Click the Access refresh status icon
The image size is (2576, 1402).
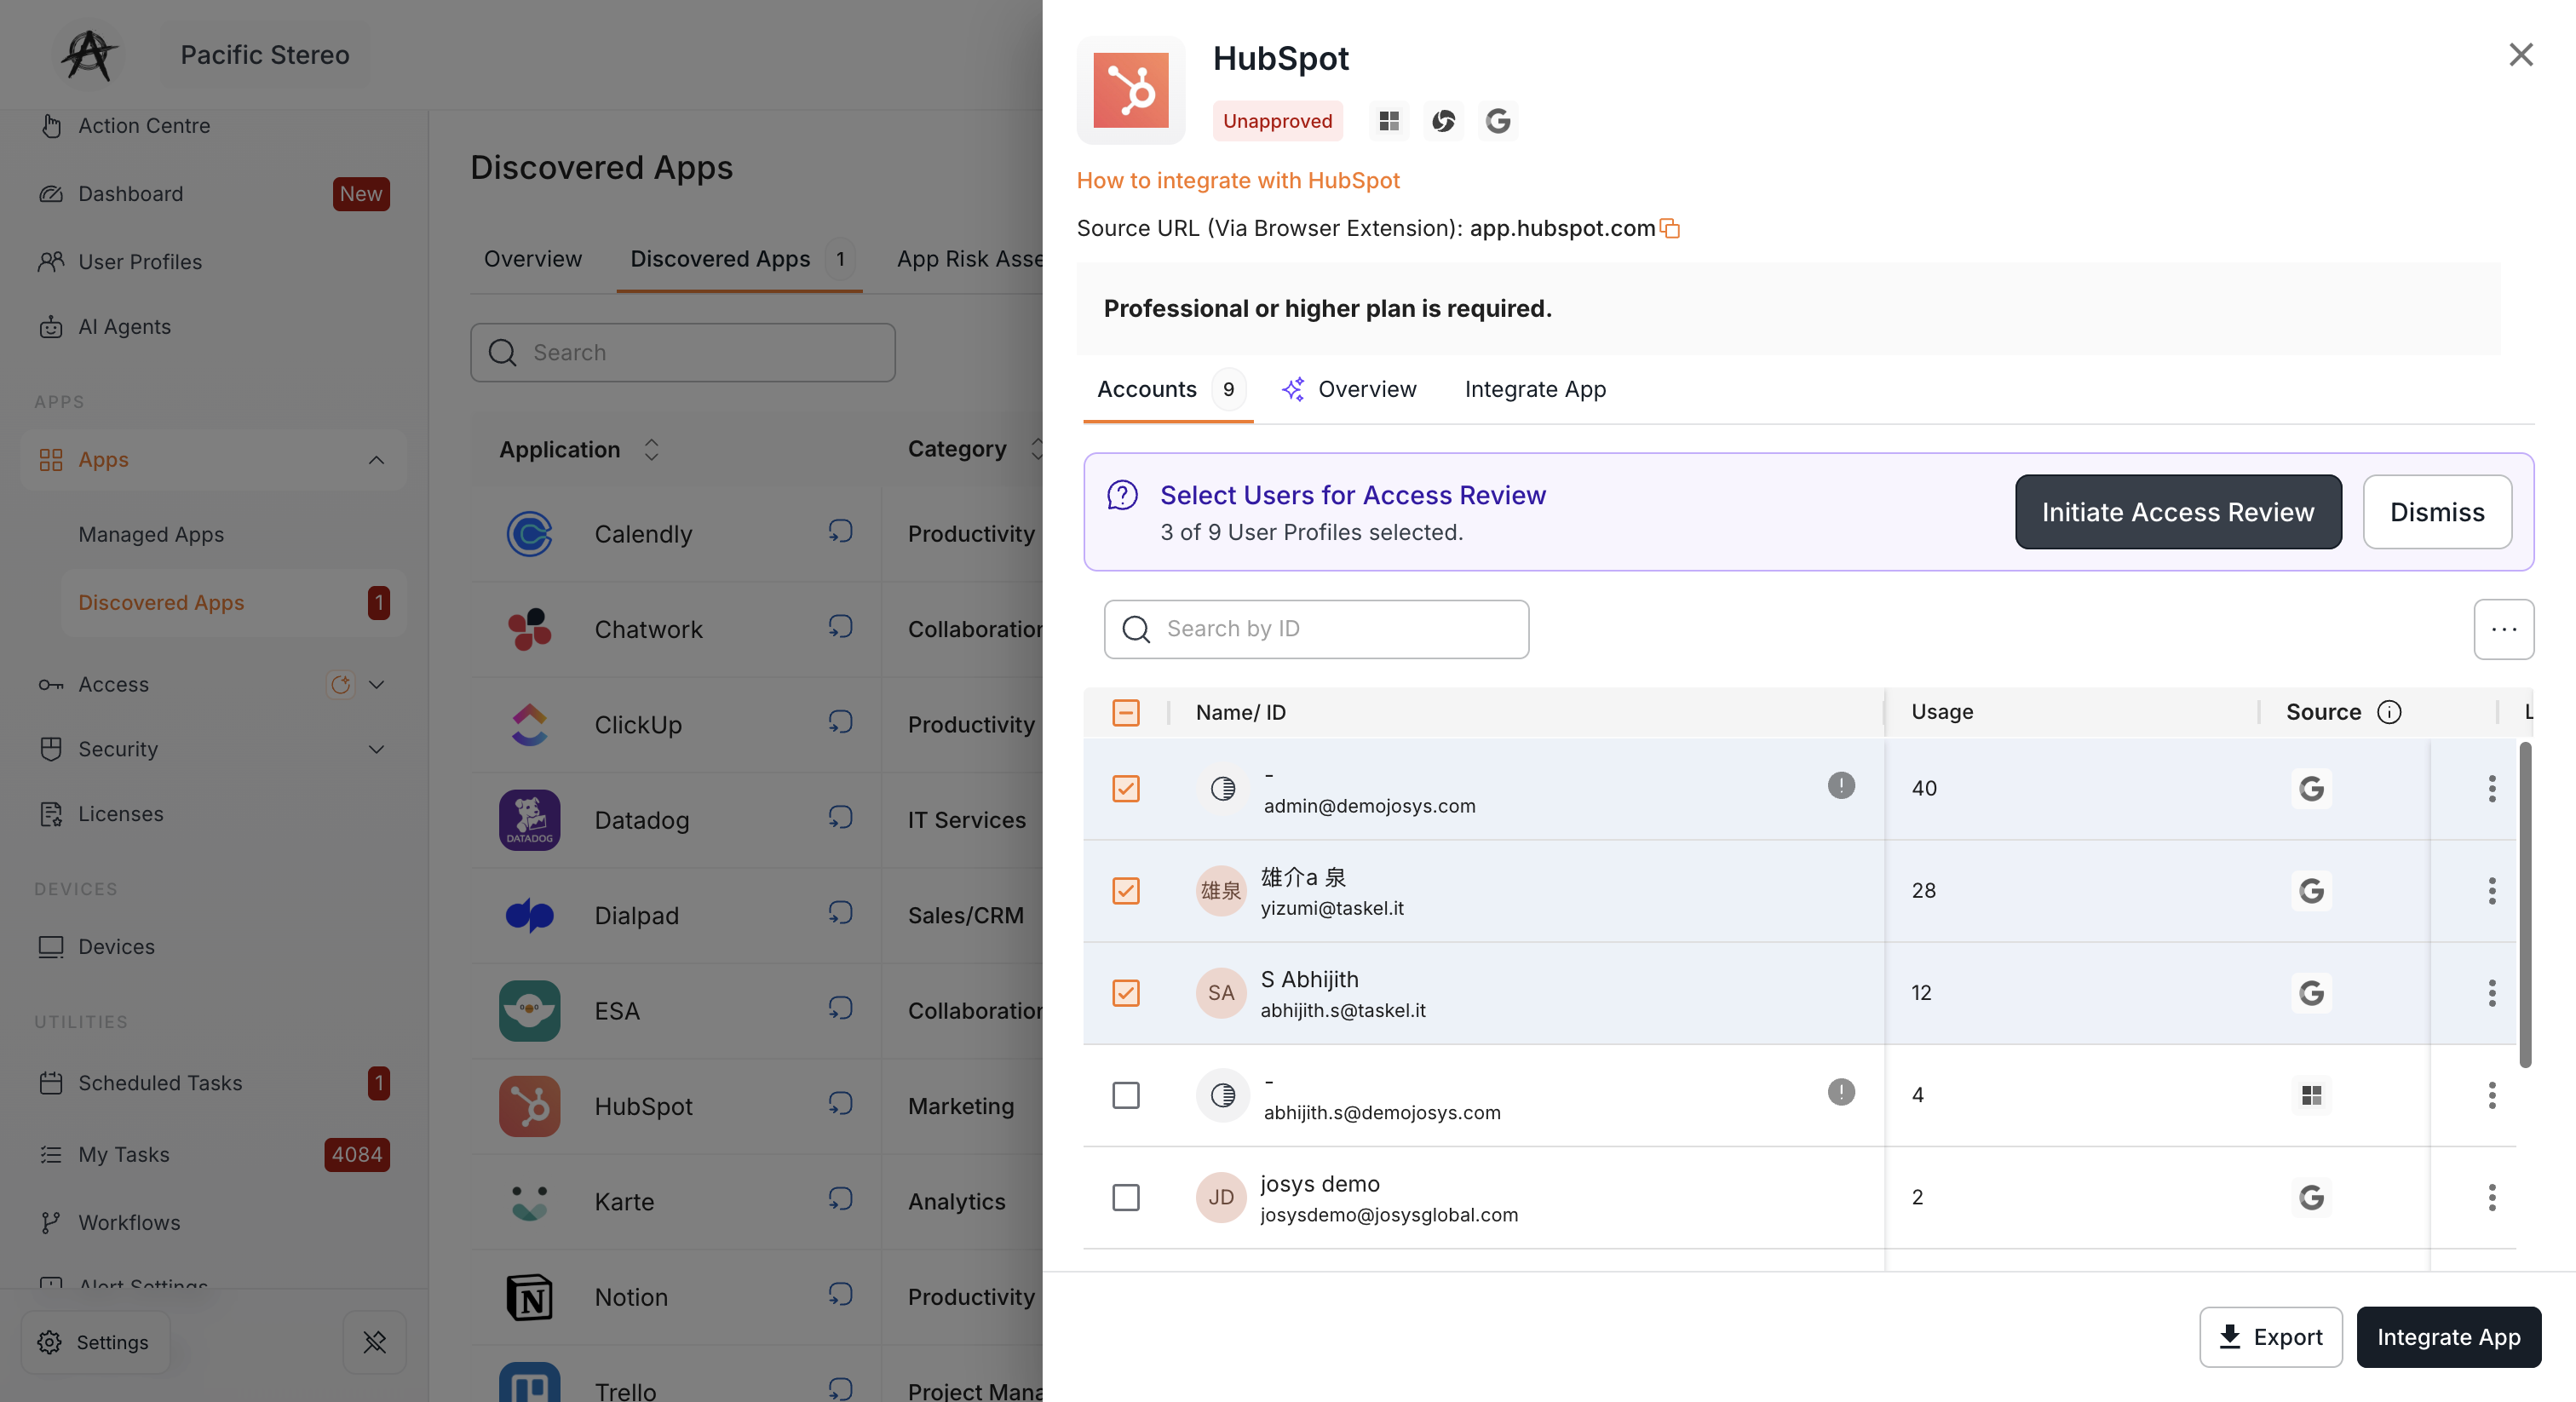[x=340, y=684]
